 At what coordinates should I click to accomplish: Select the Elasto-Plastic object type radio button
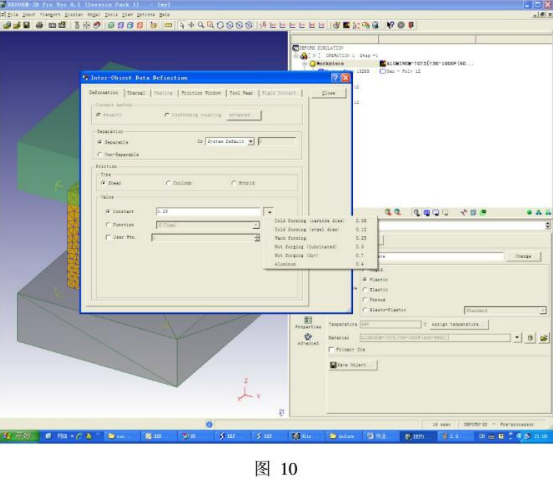point(365,310)
